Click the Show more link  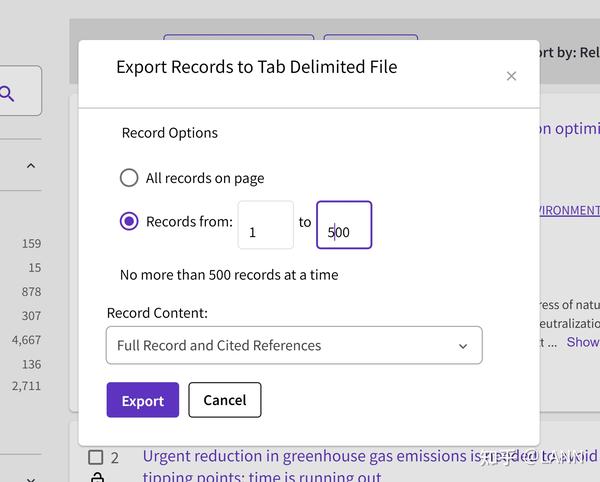click(582, 342)
